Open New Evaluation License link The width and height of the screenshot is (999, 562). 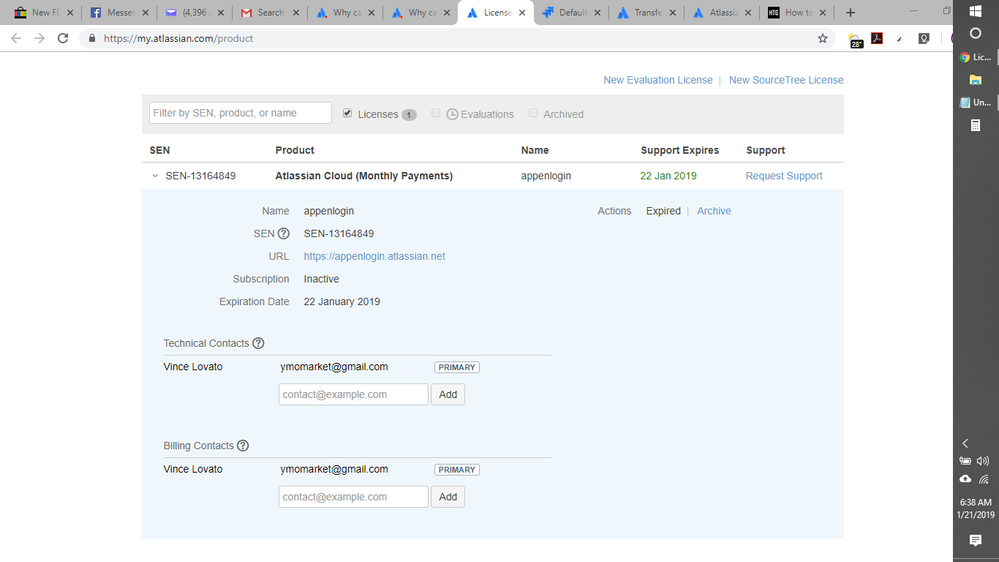(658, 80)
